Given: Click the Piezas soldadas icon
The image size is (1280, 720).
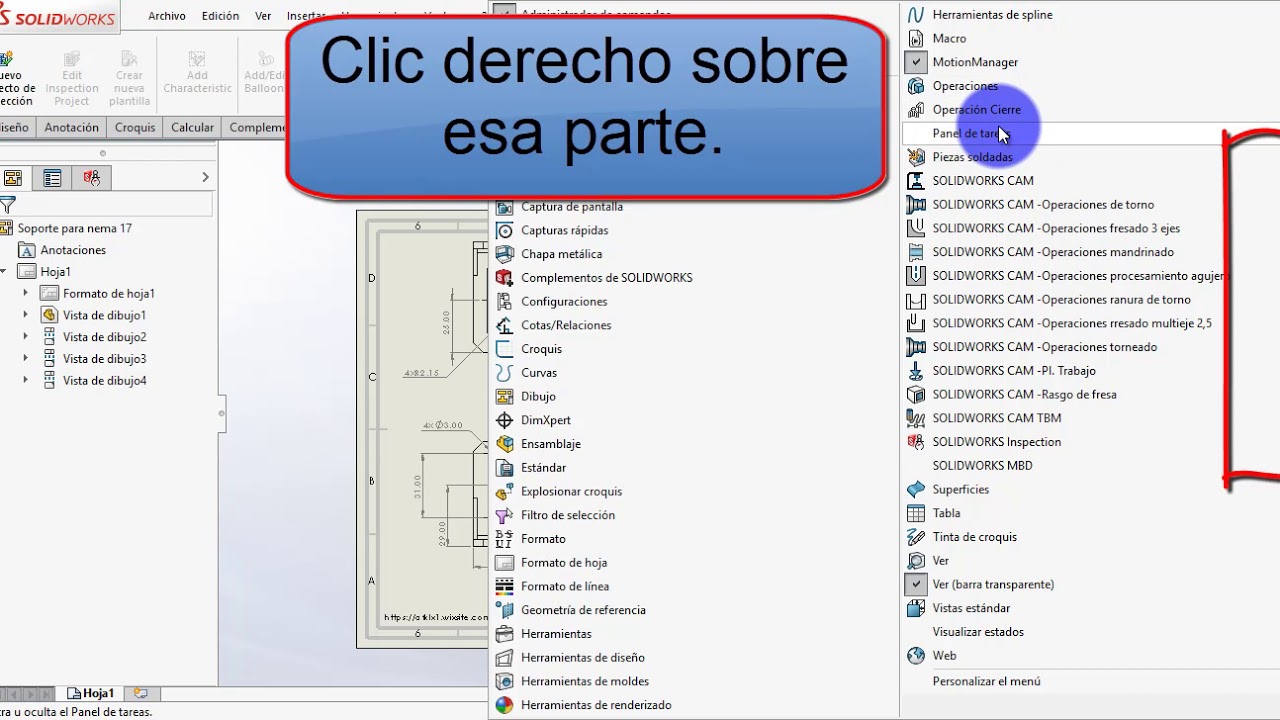Looking at the screenshot, I should coord(915,157).
